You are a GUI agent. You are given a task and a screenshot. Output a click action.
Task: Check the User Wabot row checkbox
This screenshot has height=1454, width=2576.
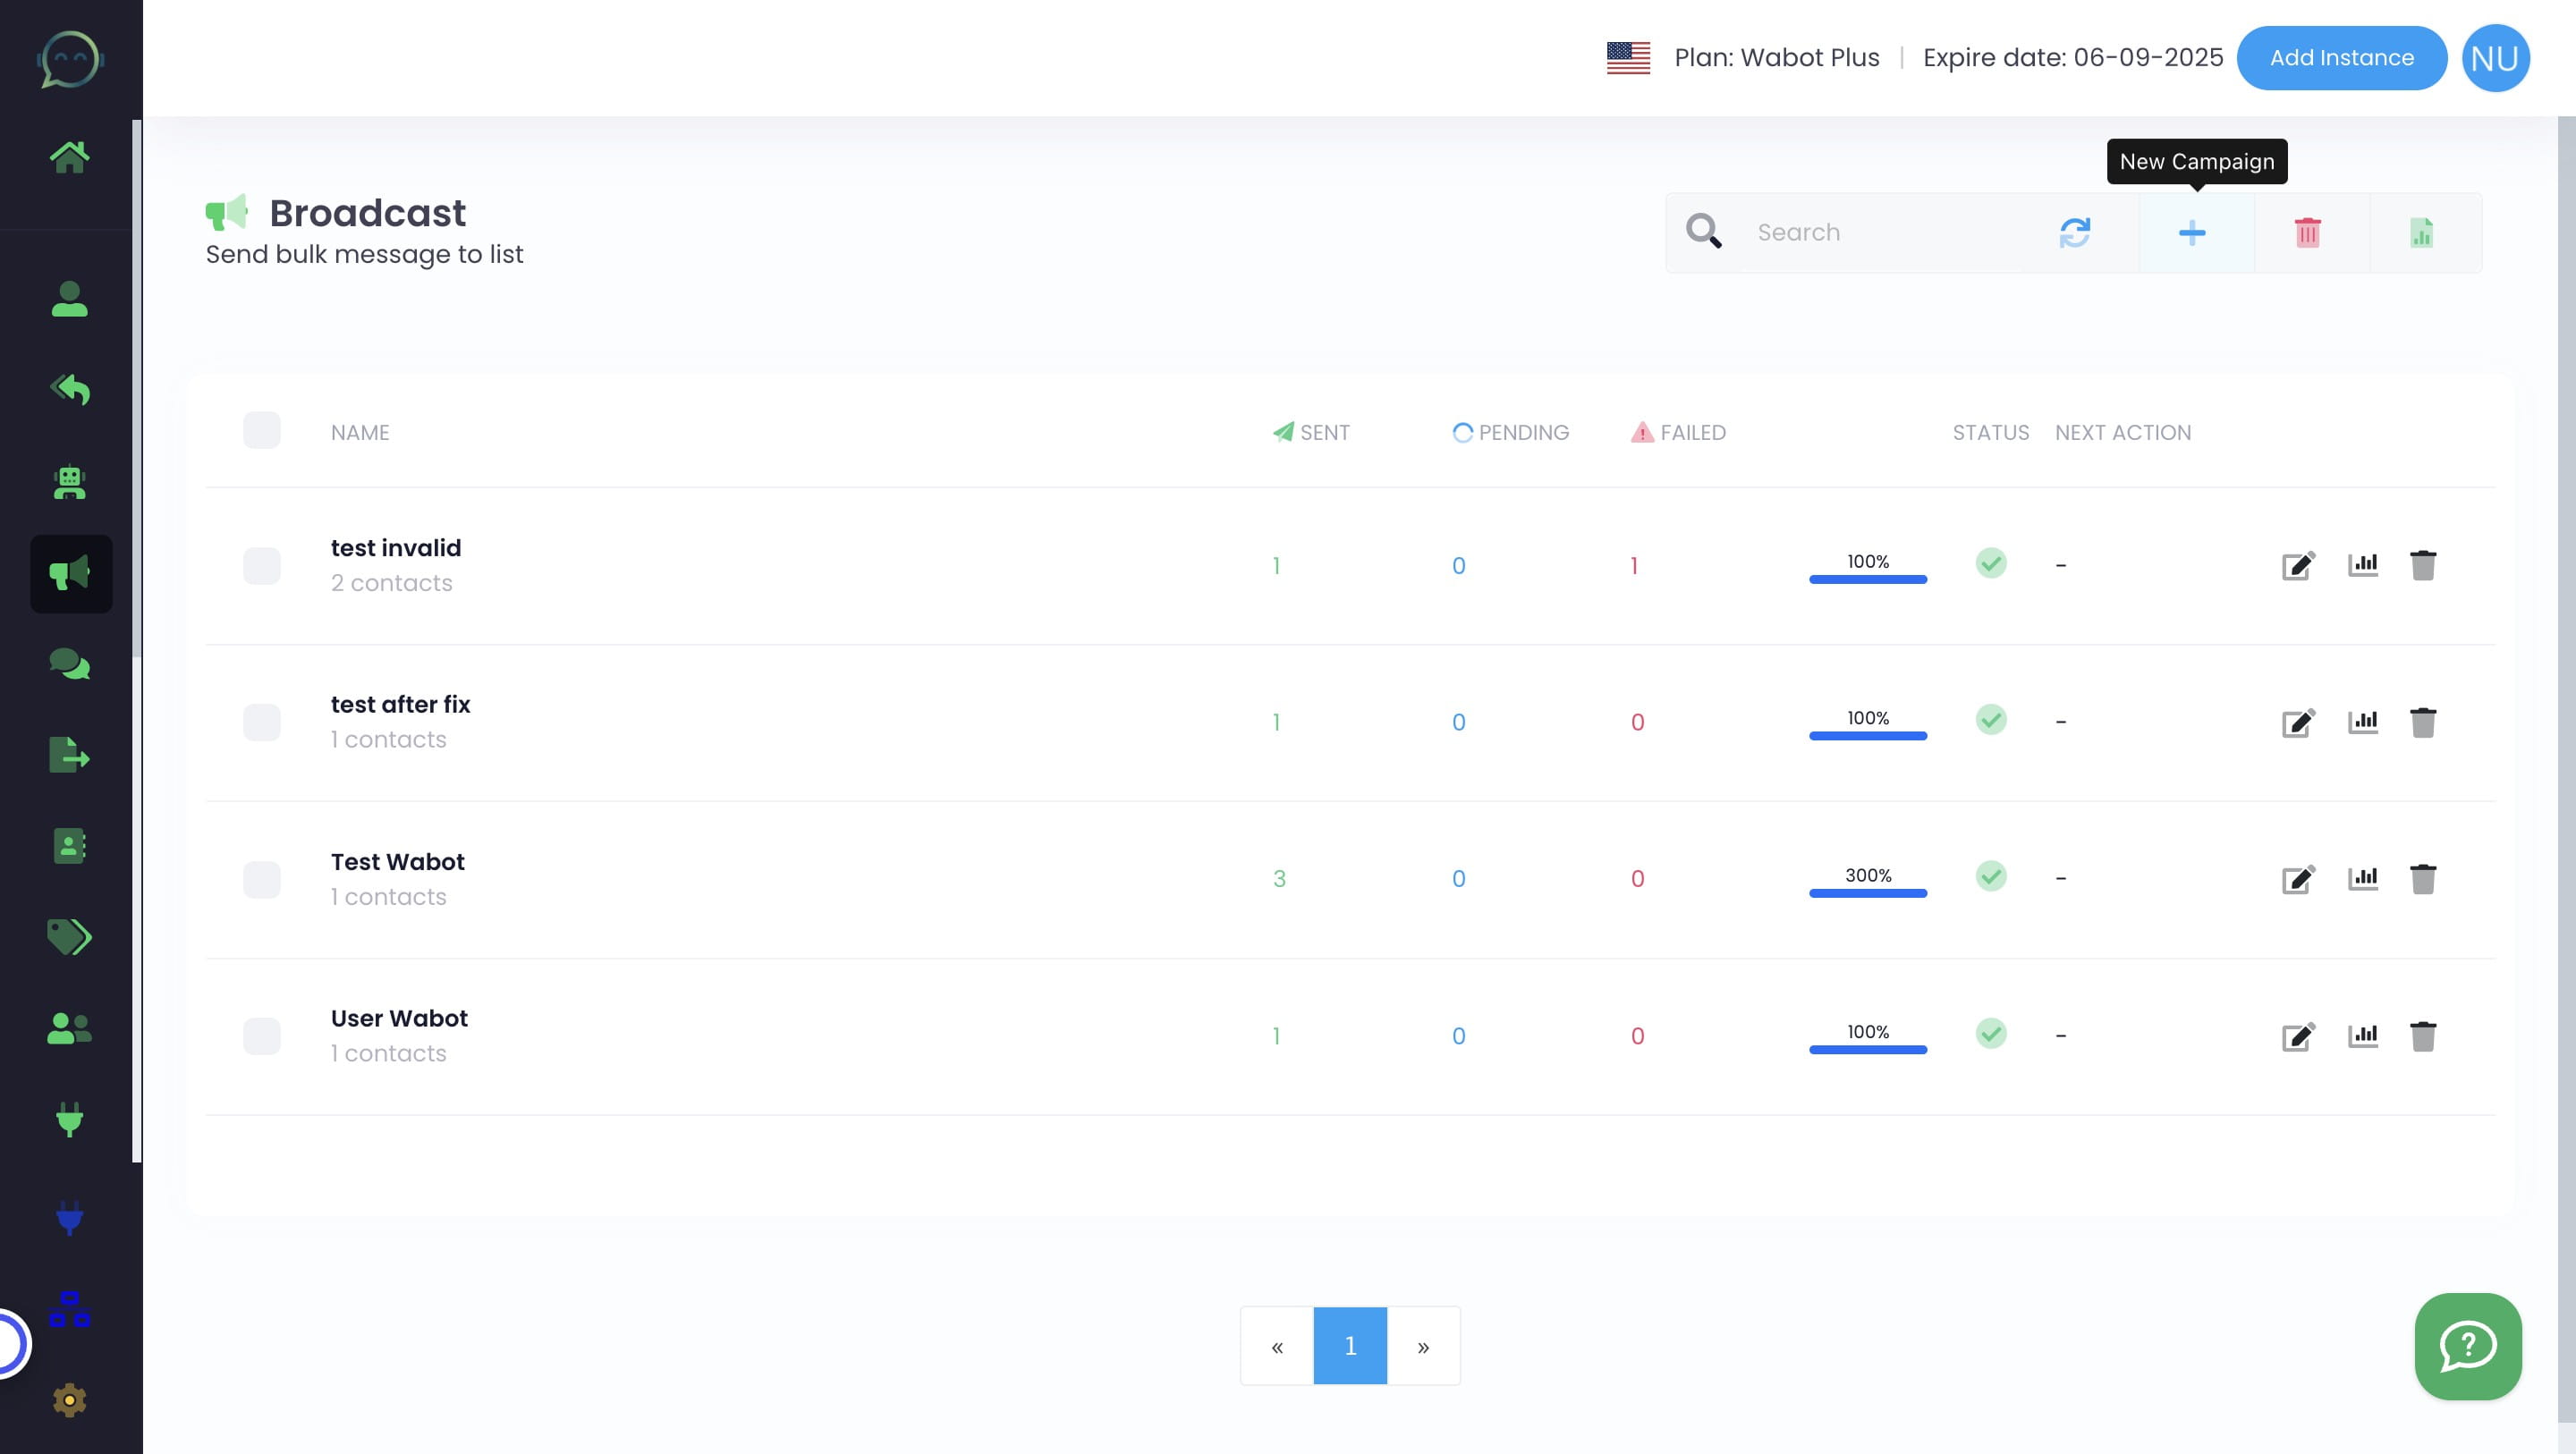262,1036
